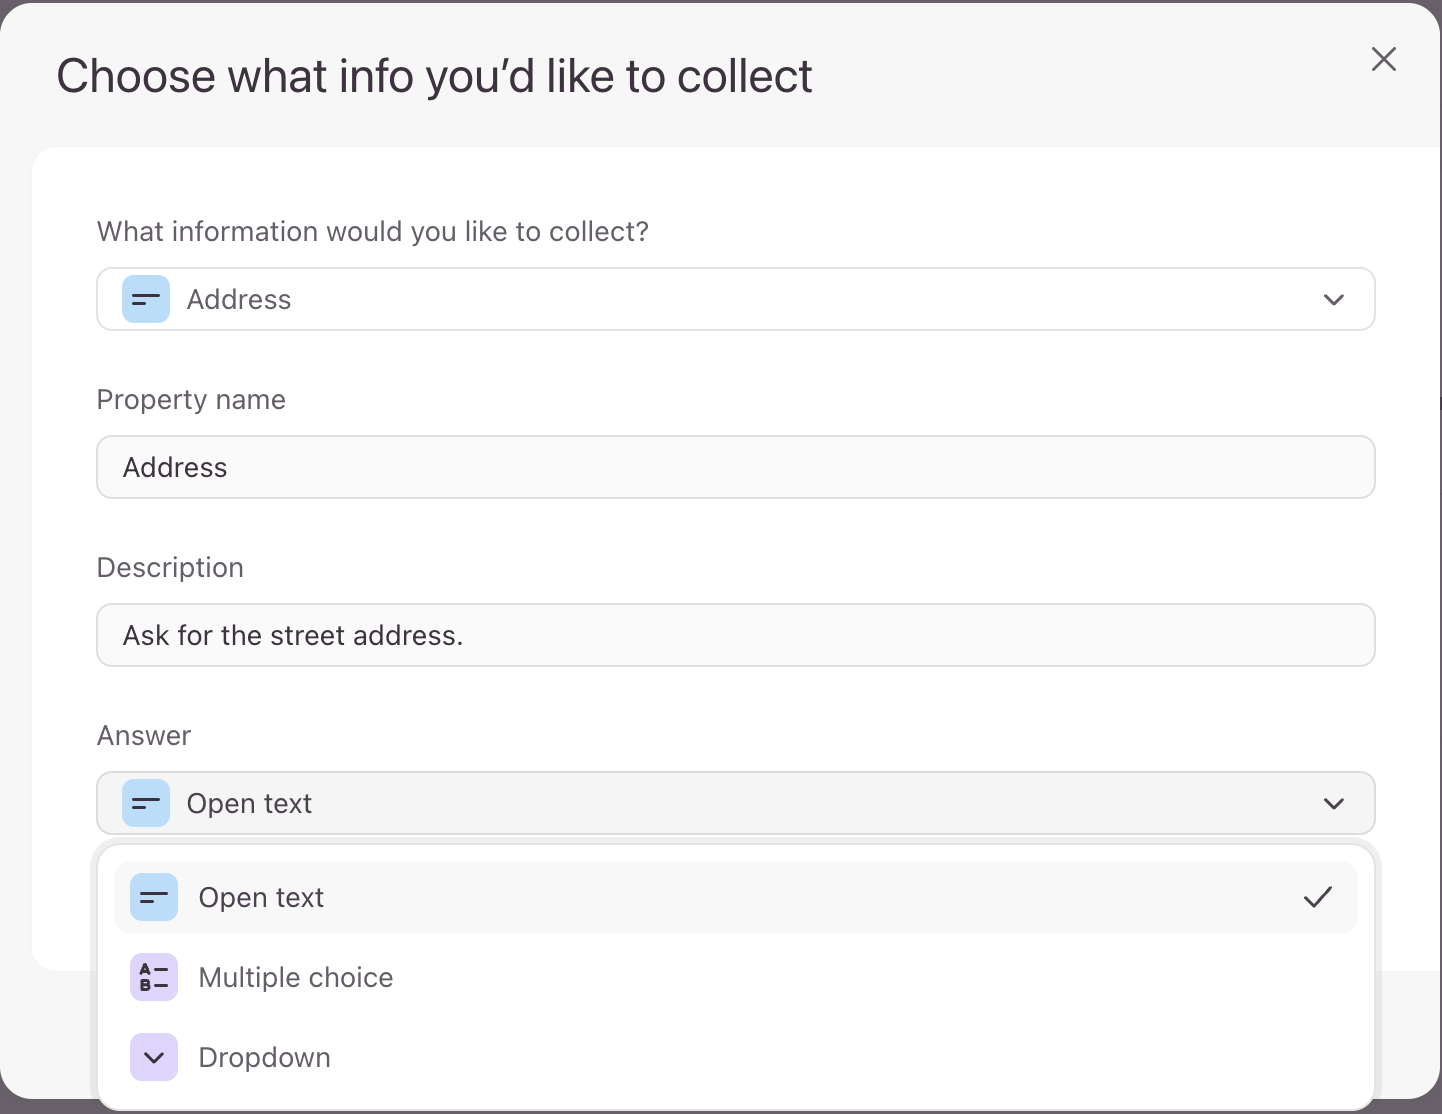Viewport: 1442px width, 1114px height.
Task: Click the 'What information would you like to collect?' label
Action: (373, 232)
